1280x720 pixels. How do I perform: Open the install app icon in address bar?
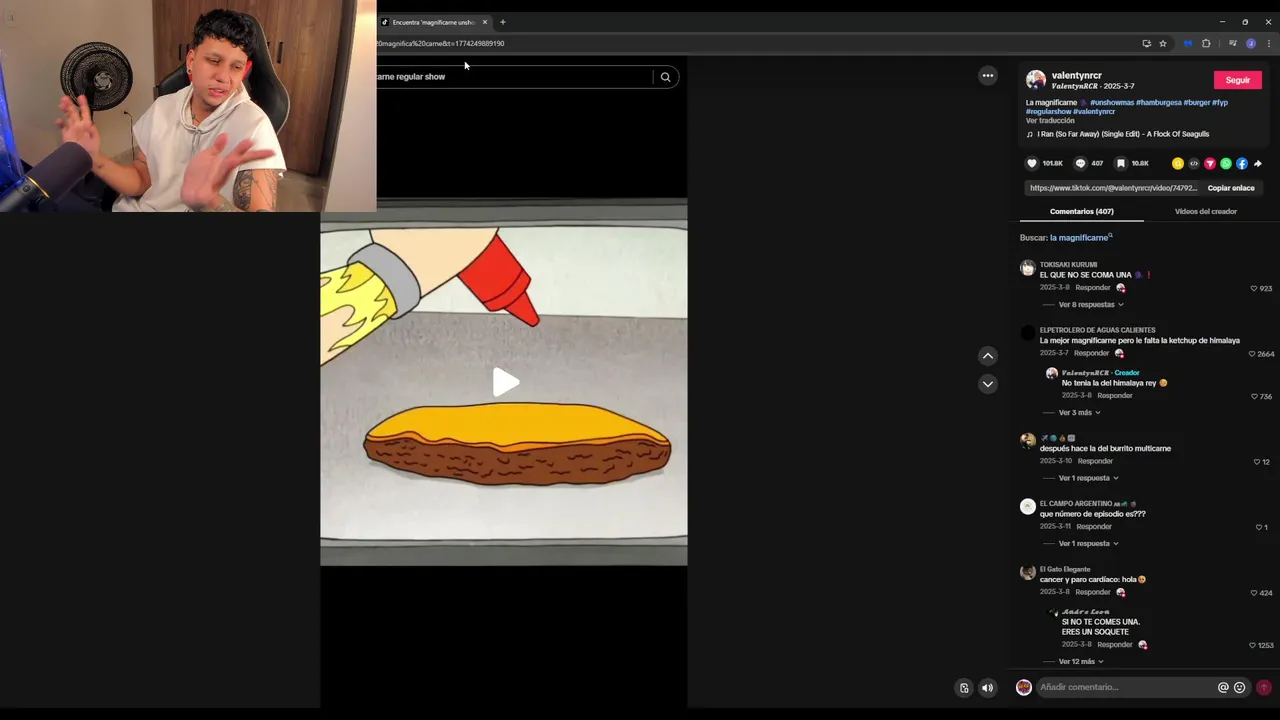1146,43
